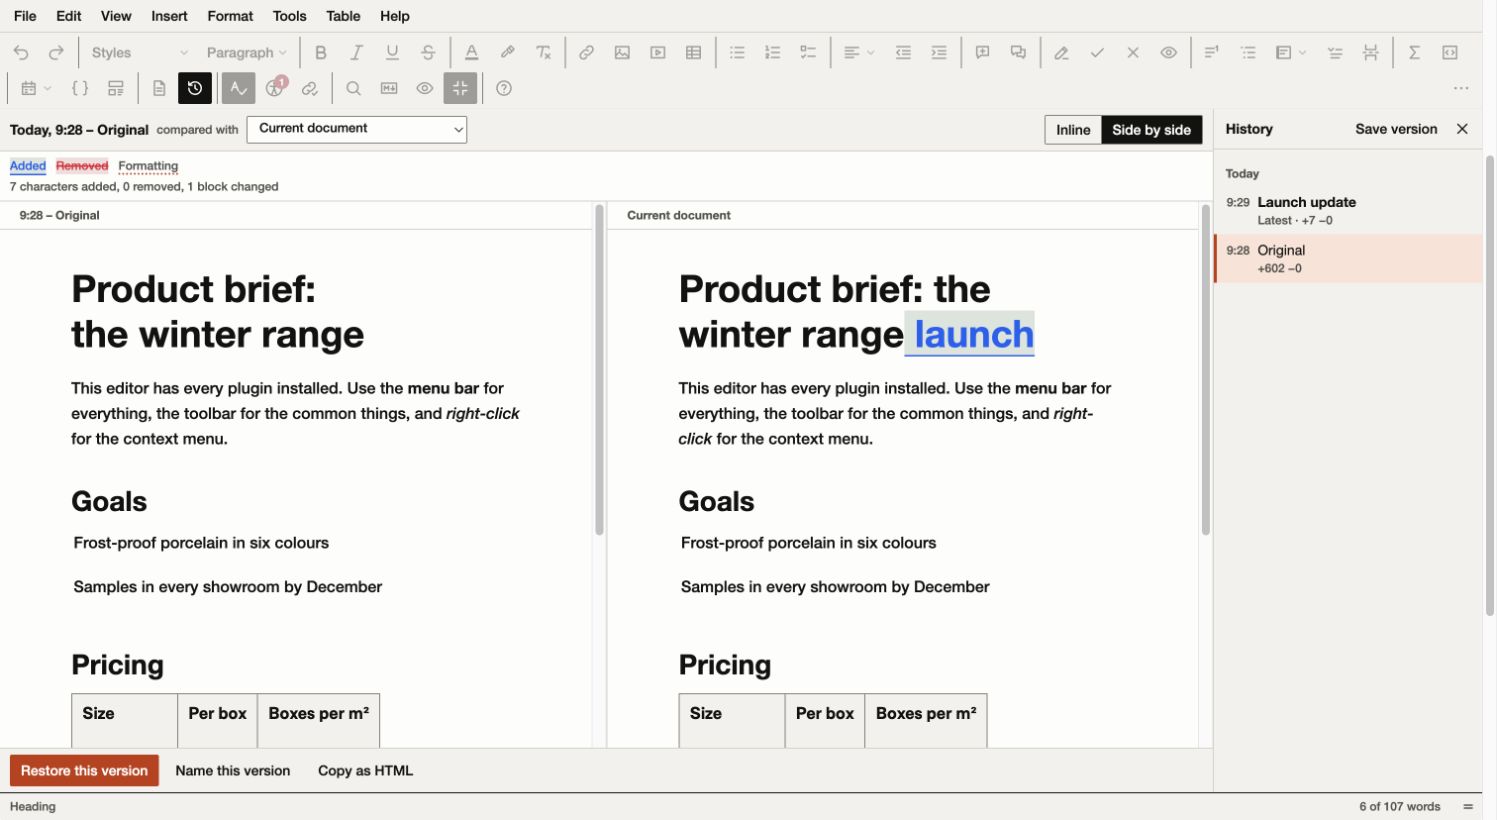Expand the 'Current document' compare selector
Image resolution: width=1497 pixels, height=820 pixels.
(x=357, y=129)
